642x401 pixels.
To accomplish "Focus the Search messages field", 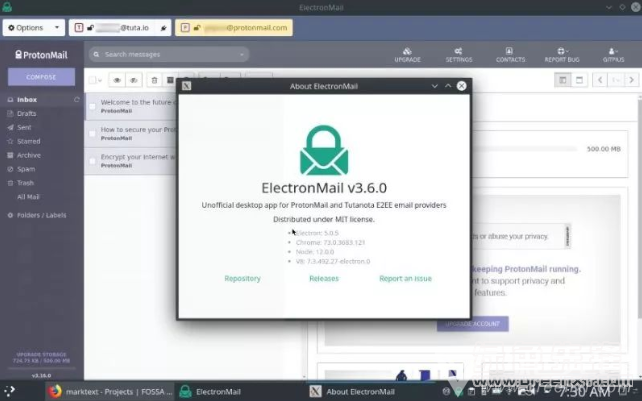I will (x=169, y=54).
